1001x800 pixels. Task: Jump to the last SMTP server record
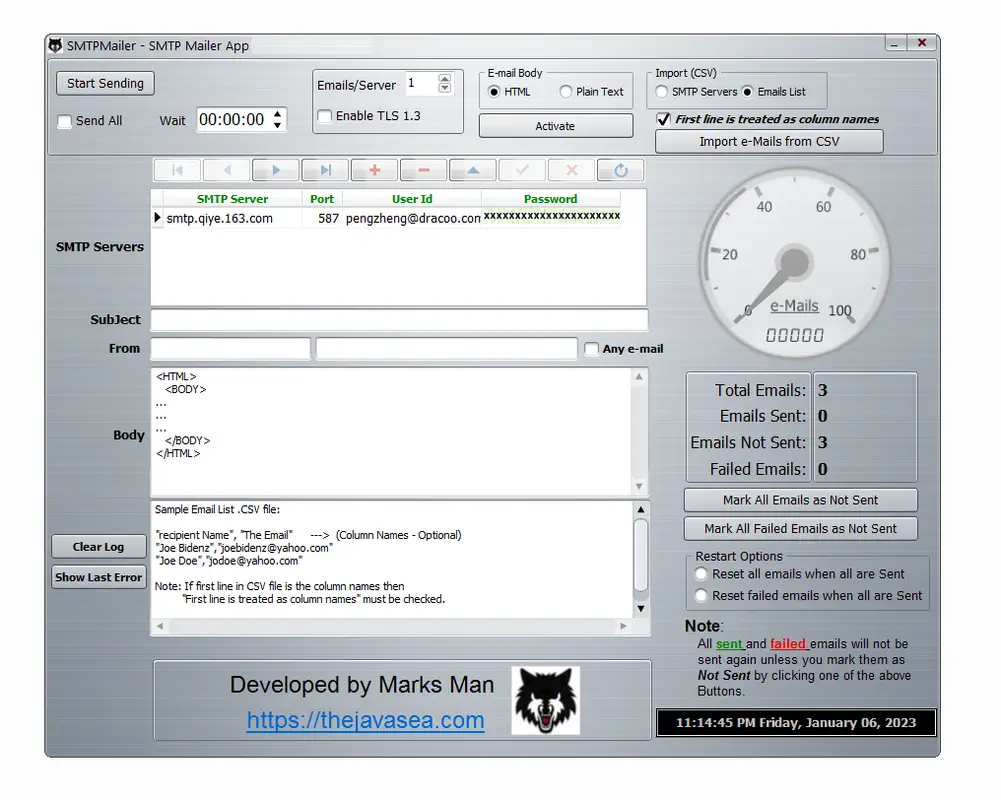(325, 170)
